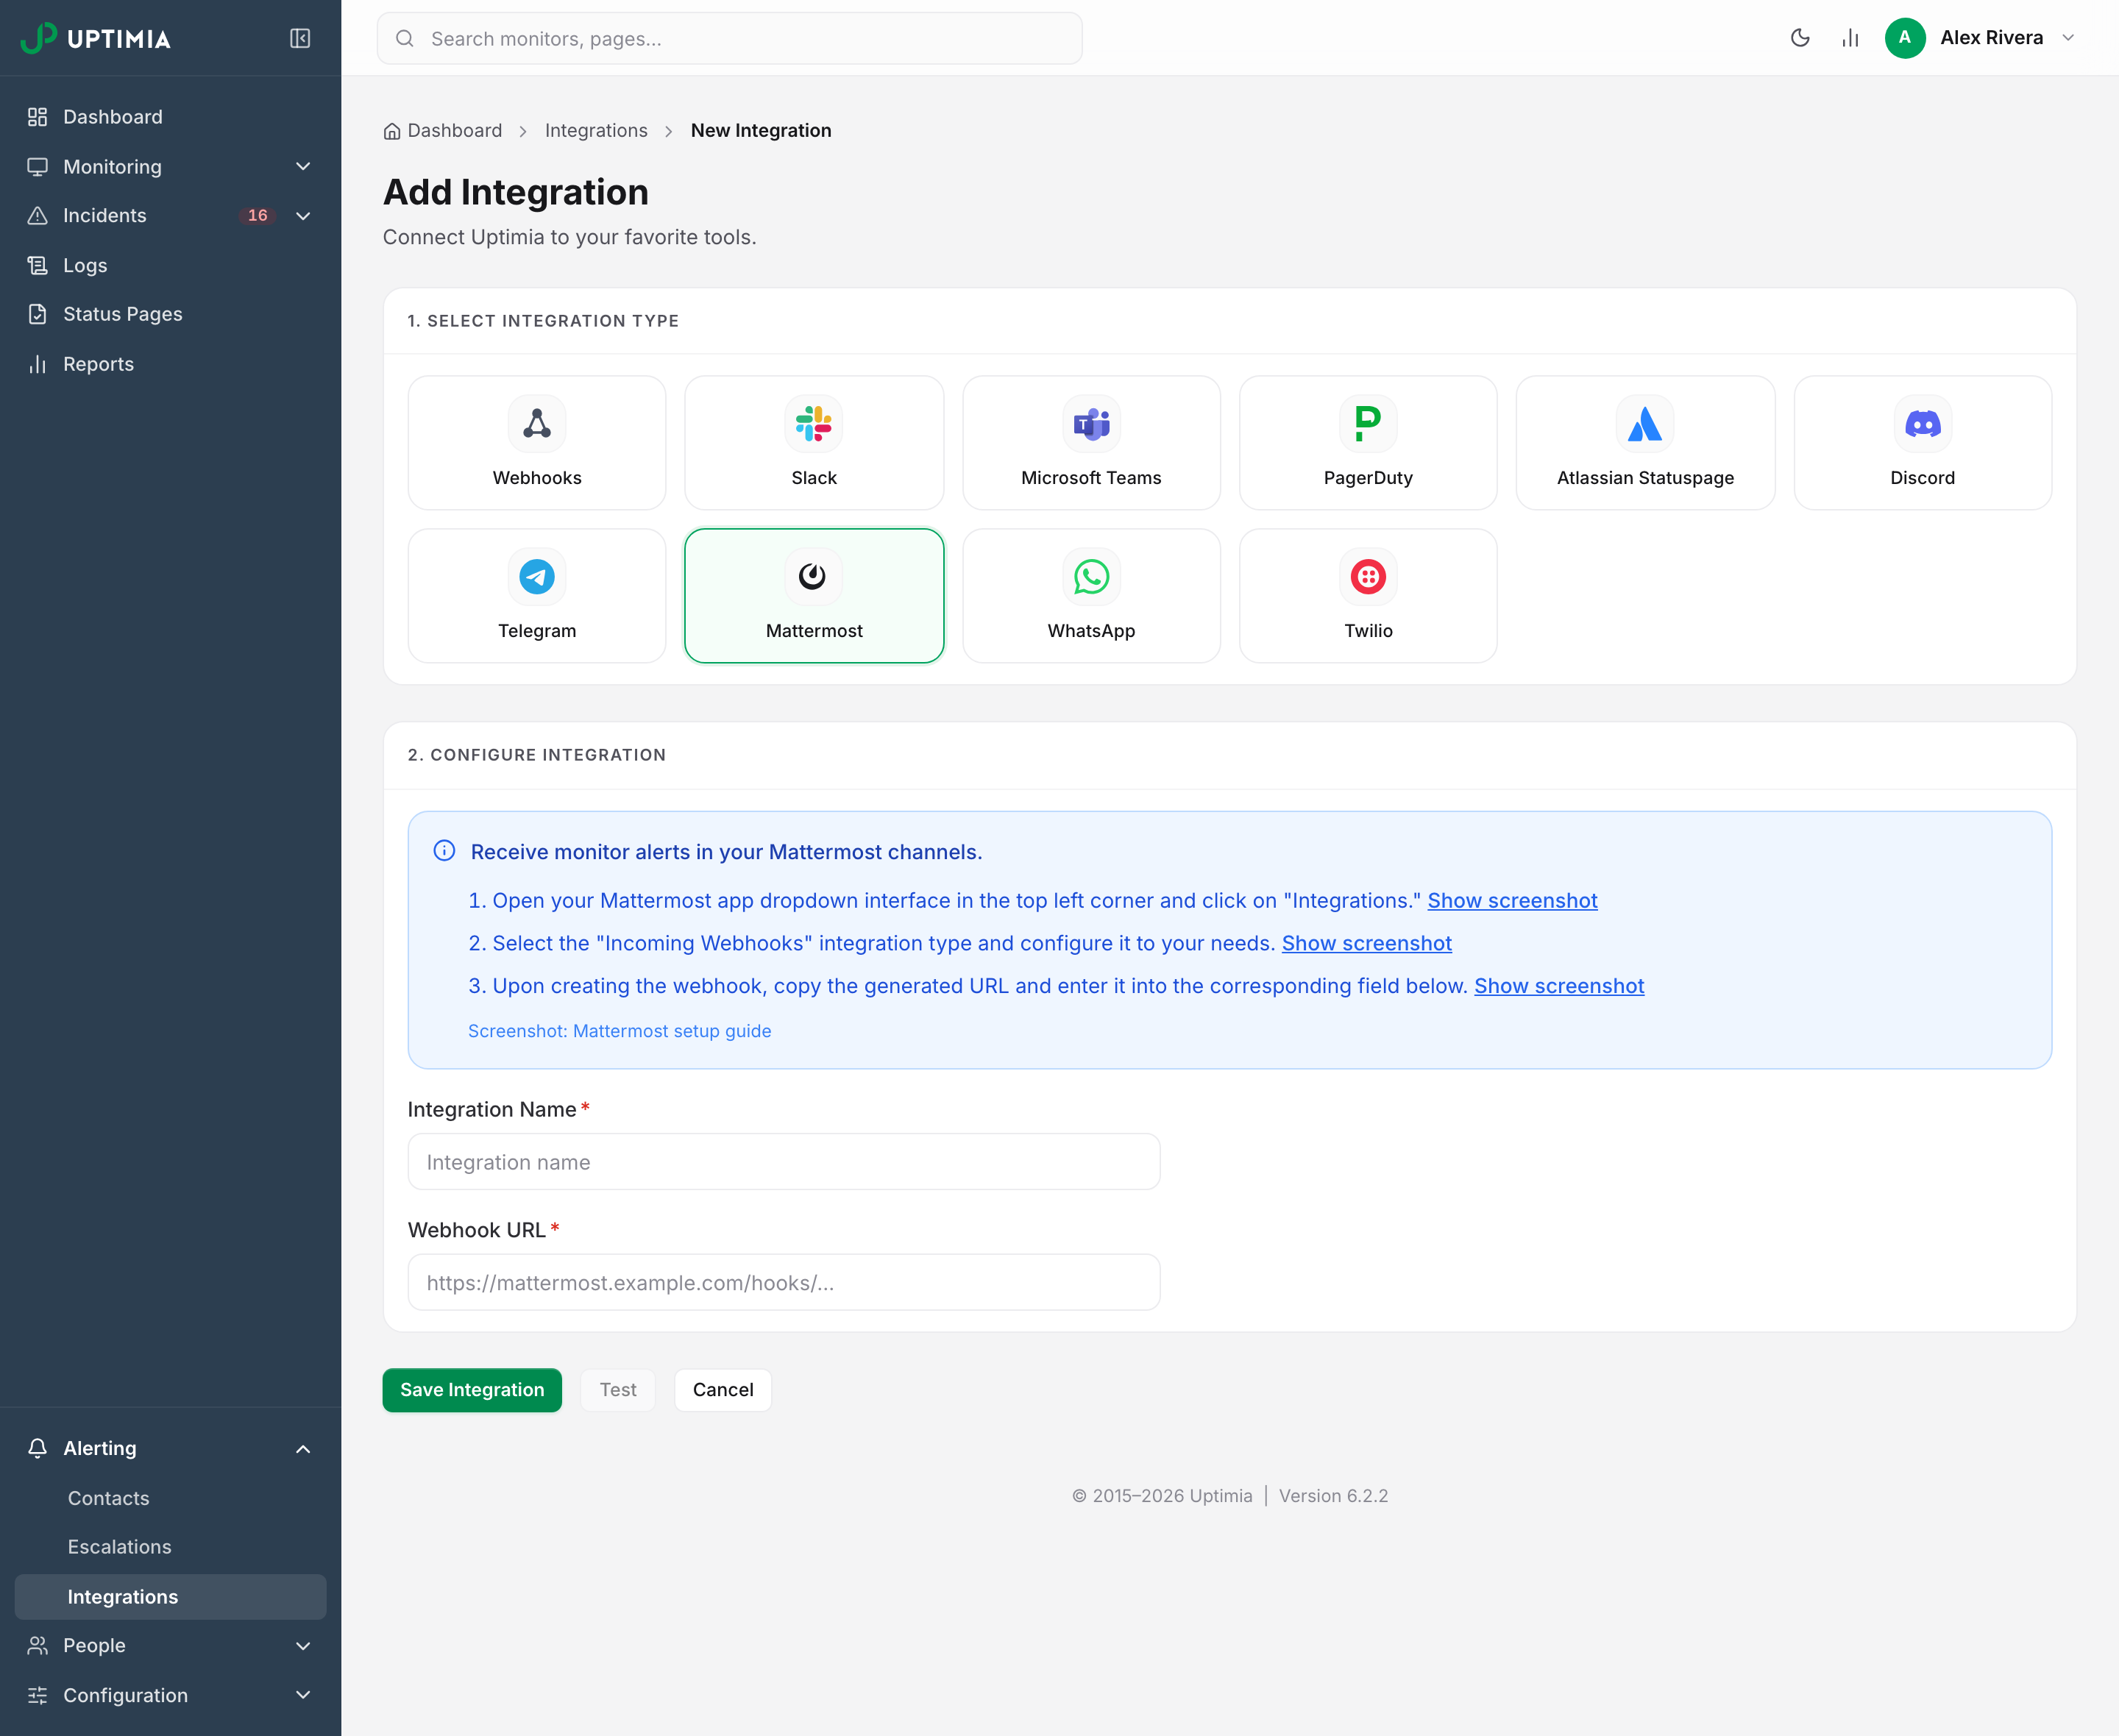Select the Webhooks integration card
Image resolution: width=2119 pixels, height=1736 pixels.
pos(537,443)
